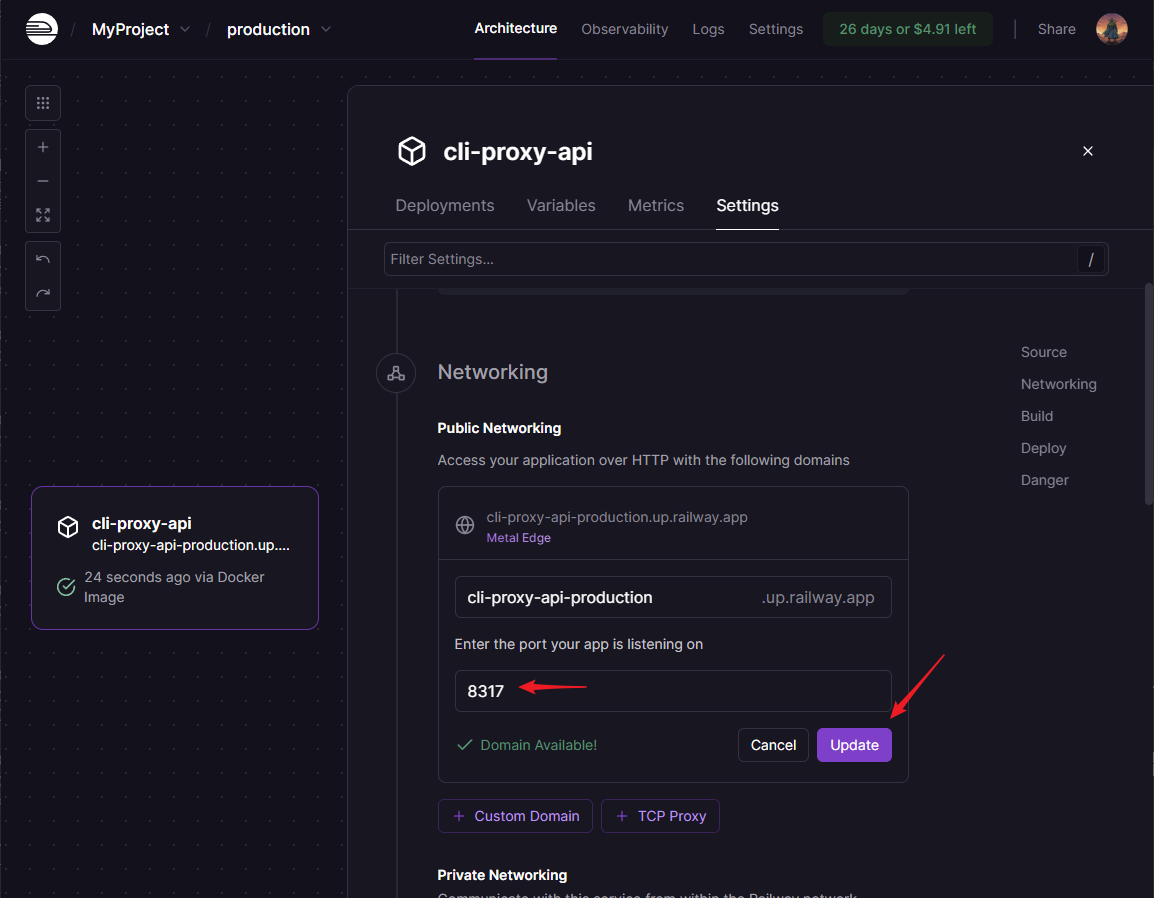Select the cli-proxy-api service card
1154x898 pixels.
tap(175, 558)
